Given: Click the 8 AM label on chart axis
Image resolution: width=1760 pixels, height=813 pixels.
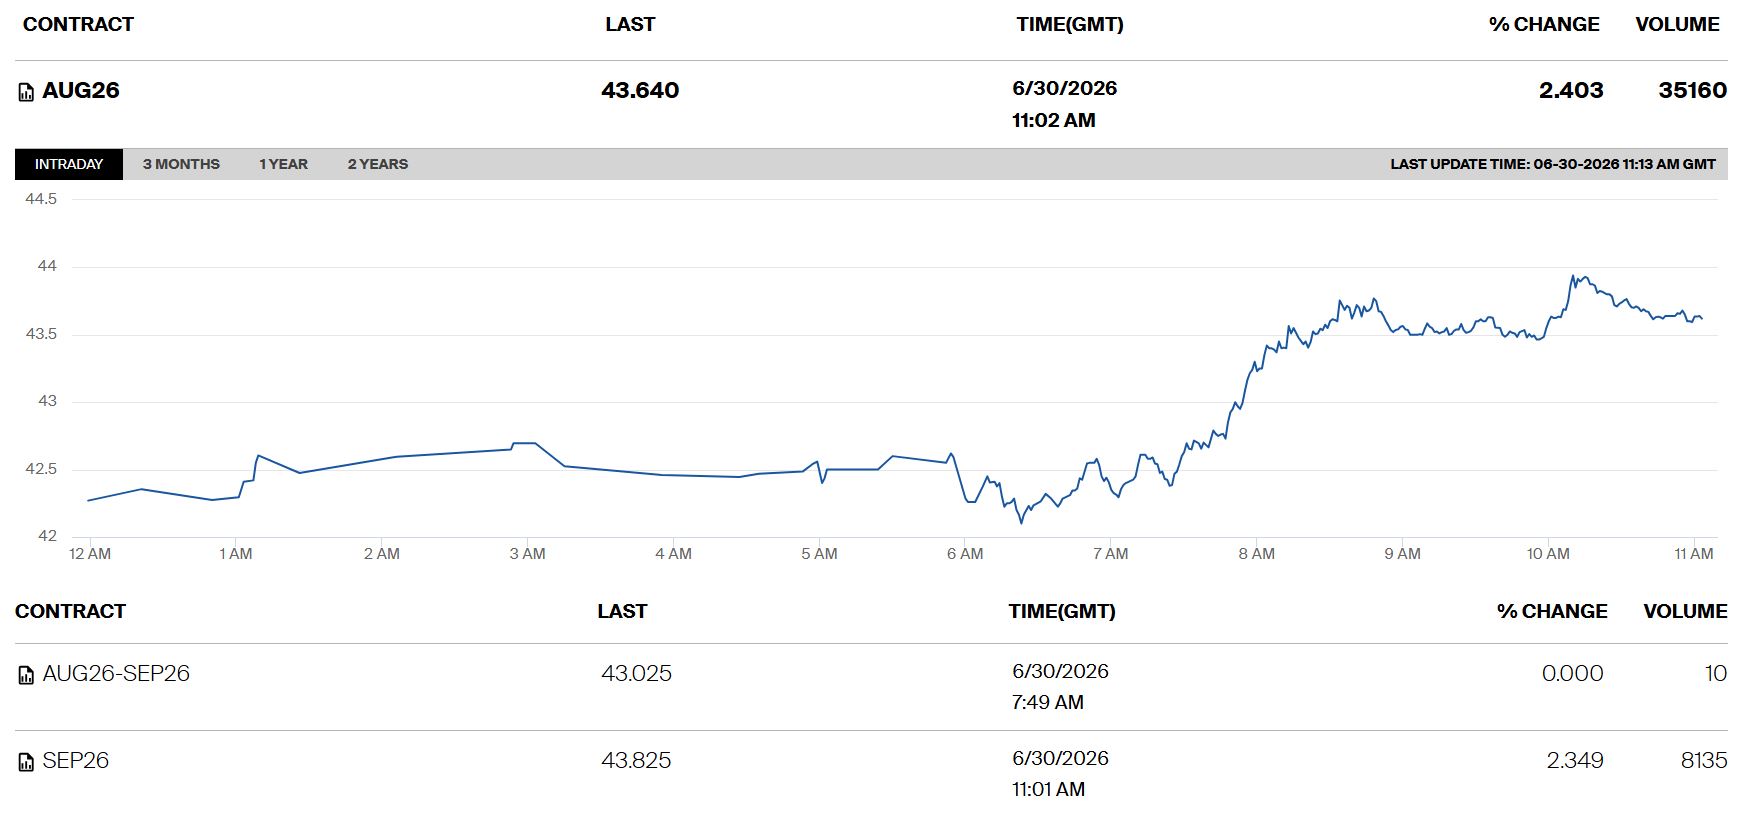Looking at the screenshot, I should [1256, 554].
